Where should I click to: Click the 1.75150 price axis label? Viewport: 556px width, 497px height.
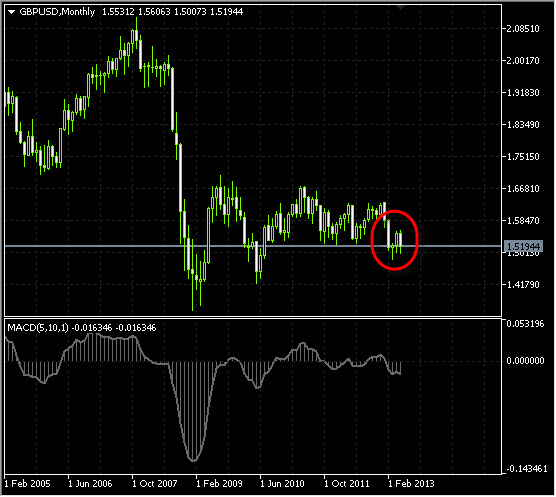pos(523,157)
